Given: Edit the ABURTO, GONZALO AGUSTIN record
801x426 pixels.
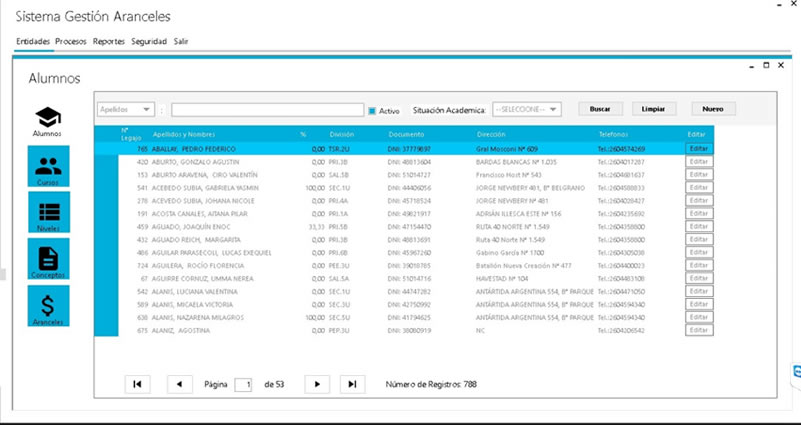Looking at the screenshot, I should coord(699,161).
